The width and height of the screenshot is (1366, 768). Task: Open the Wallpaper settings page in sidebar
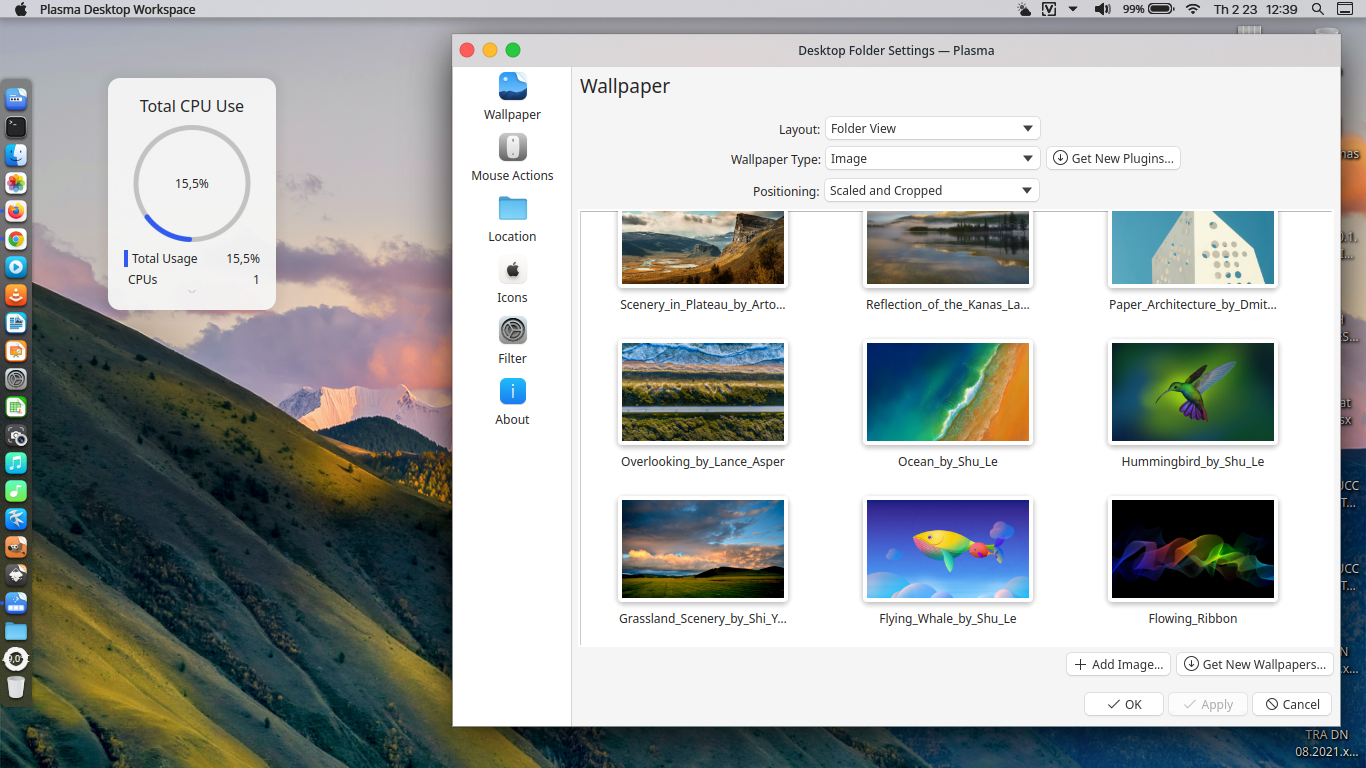[512, 97]
